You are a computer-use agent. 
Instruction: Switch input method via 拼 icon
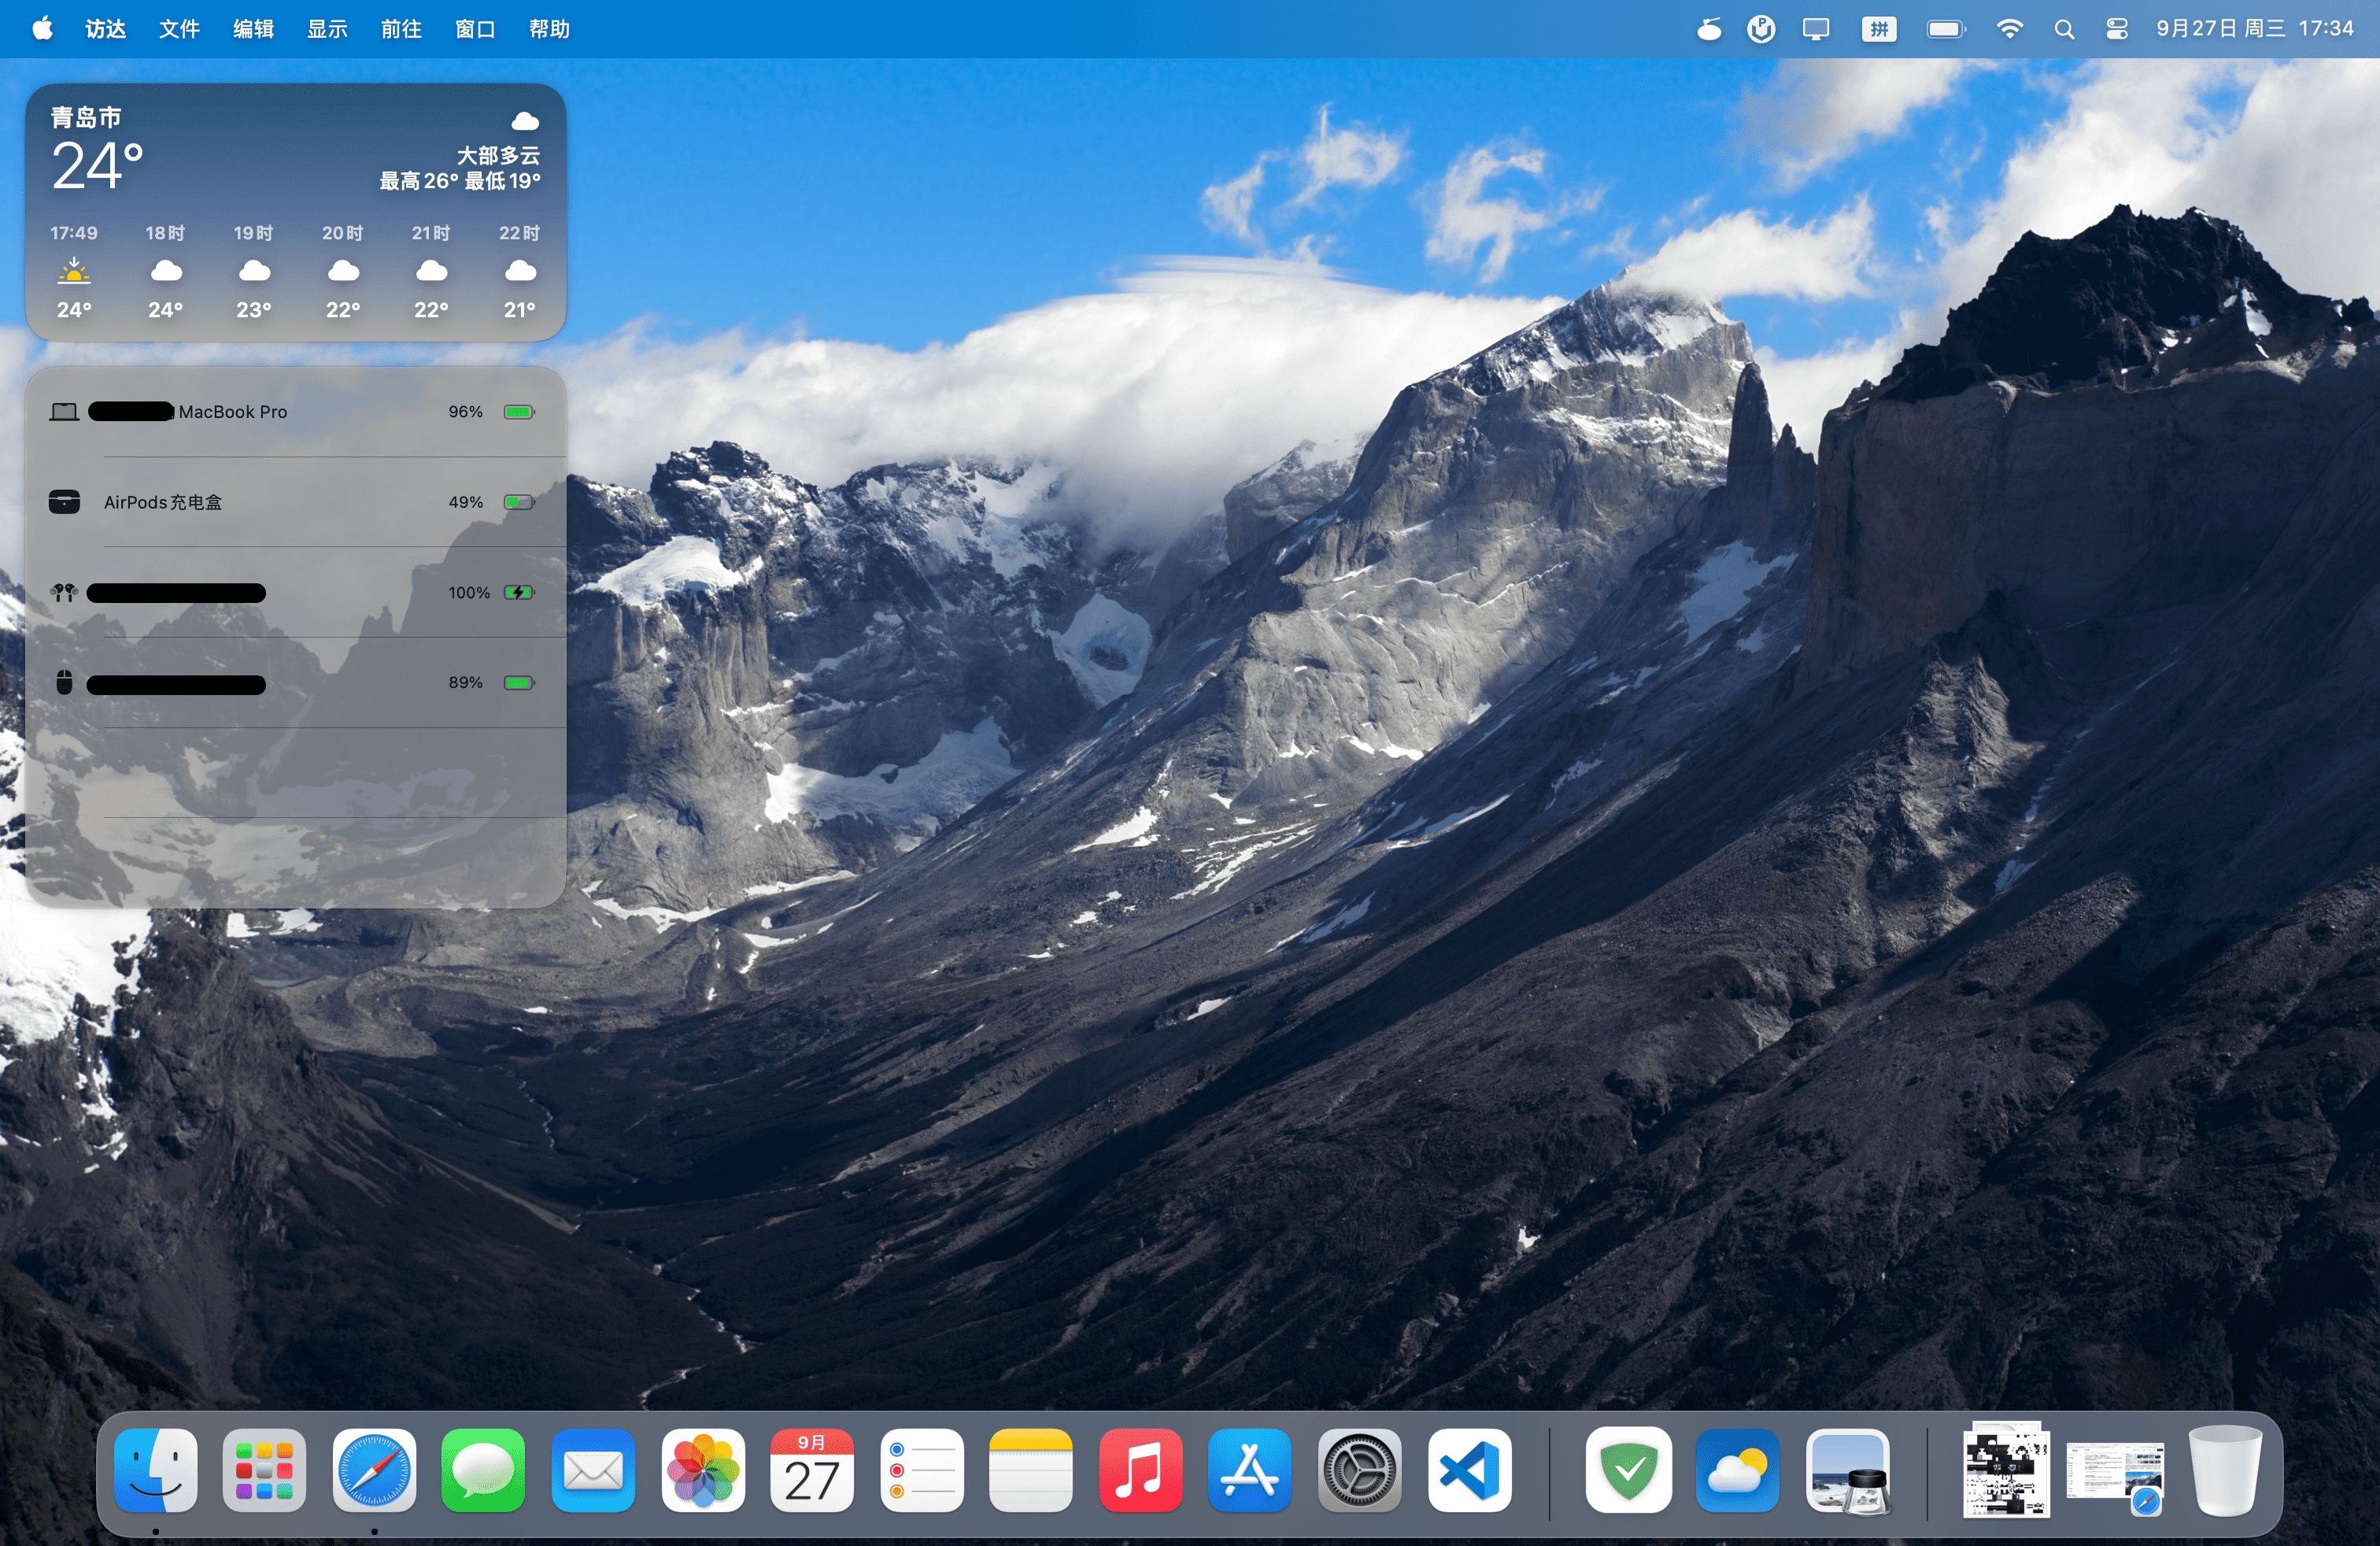(1879, 29)
